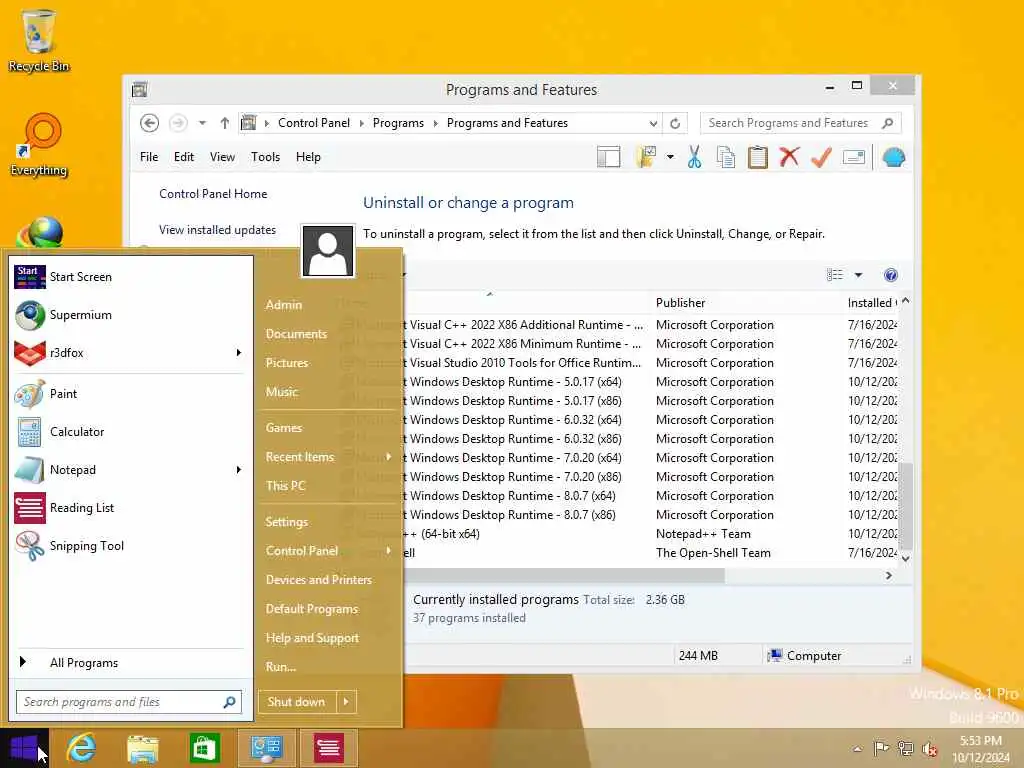Viewport: 1024px width, 768px height.
Task: Open the recent locations dropdown arrow
Action: coord(202,123)
